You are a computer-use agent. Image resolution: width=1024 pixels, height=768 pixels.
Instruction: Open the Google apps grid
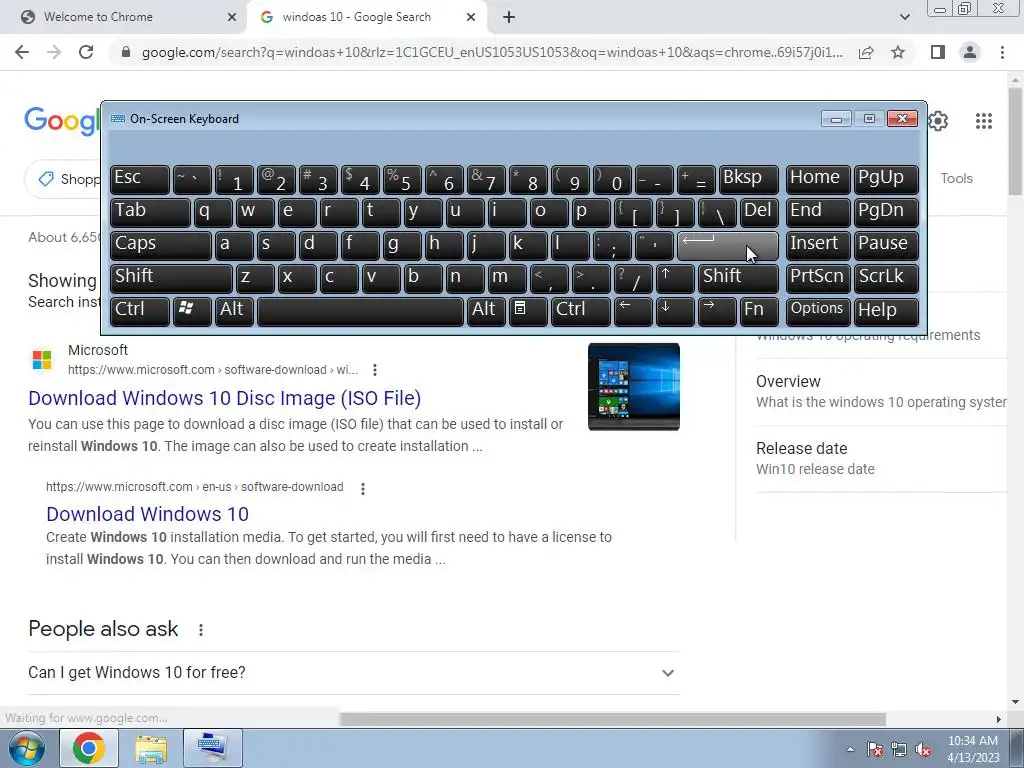pyautogui.click(x=984, y=121)
